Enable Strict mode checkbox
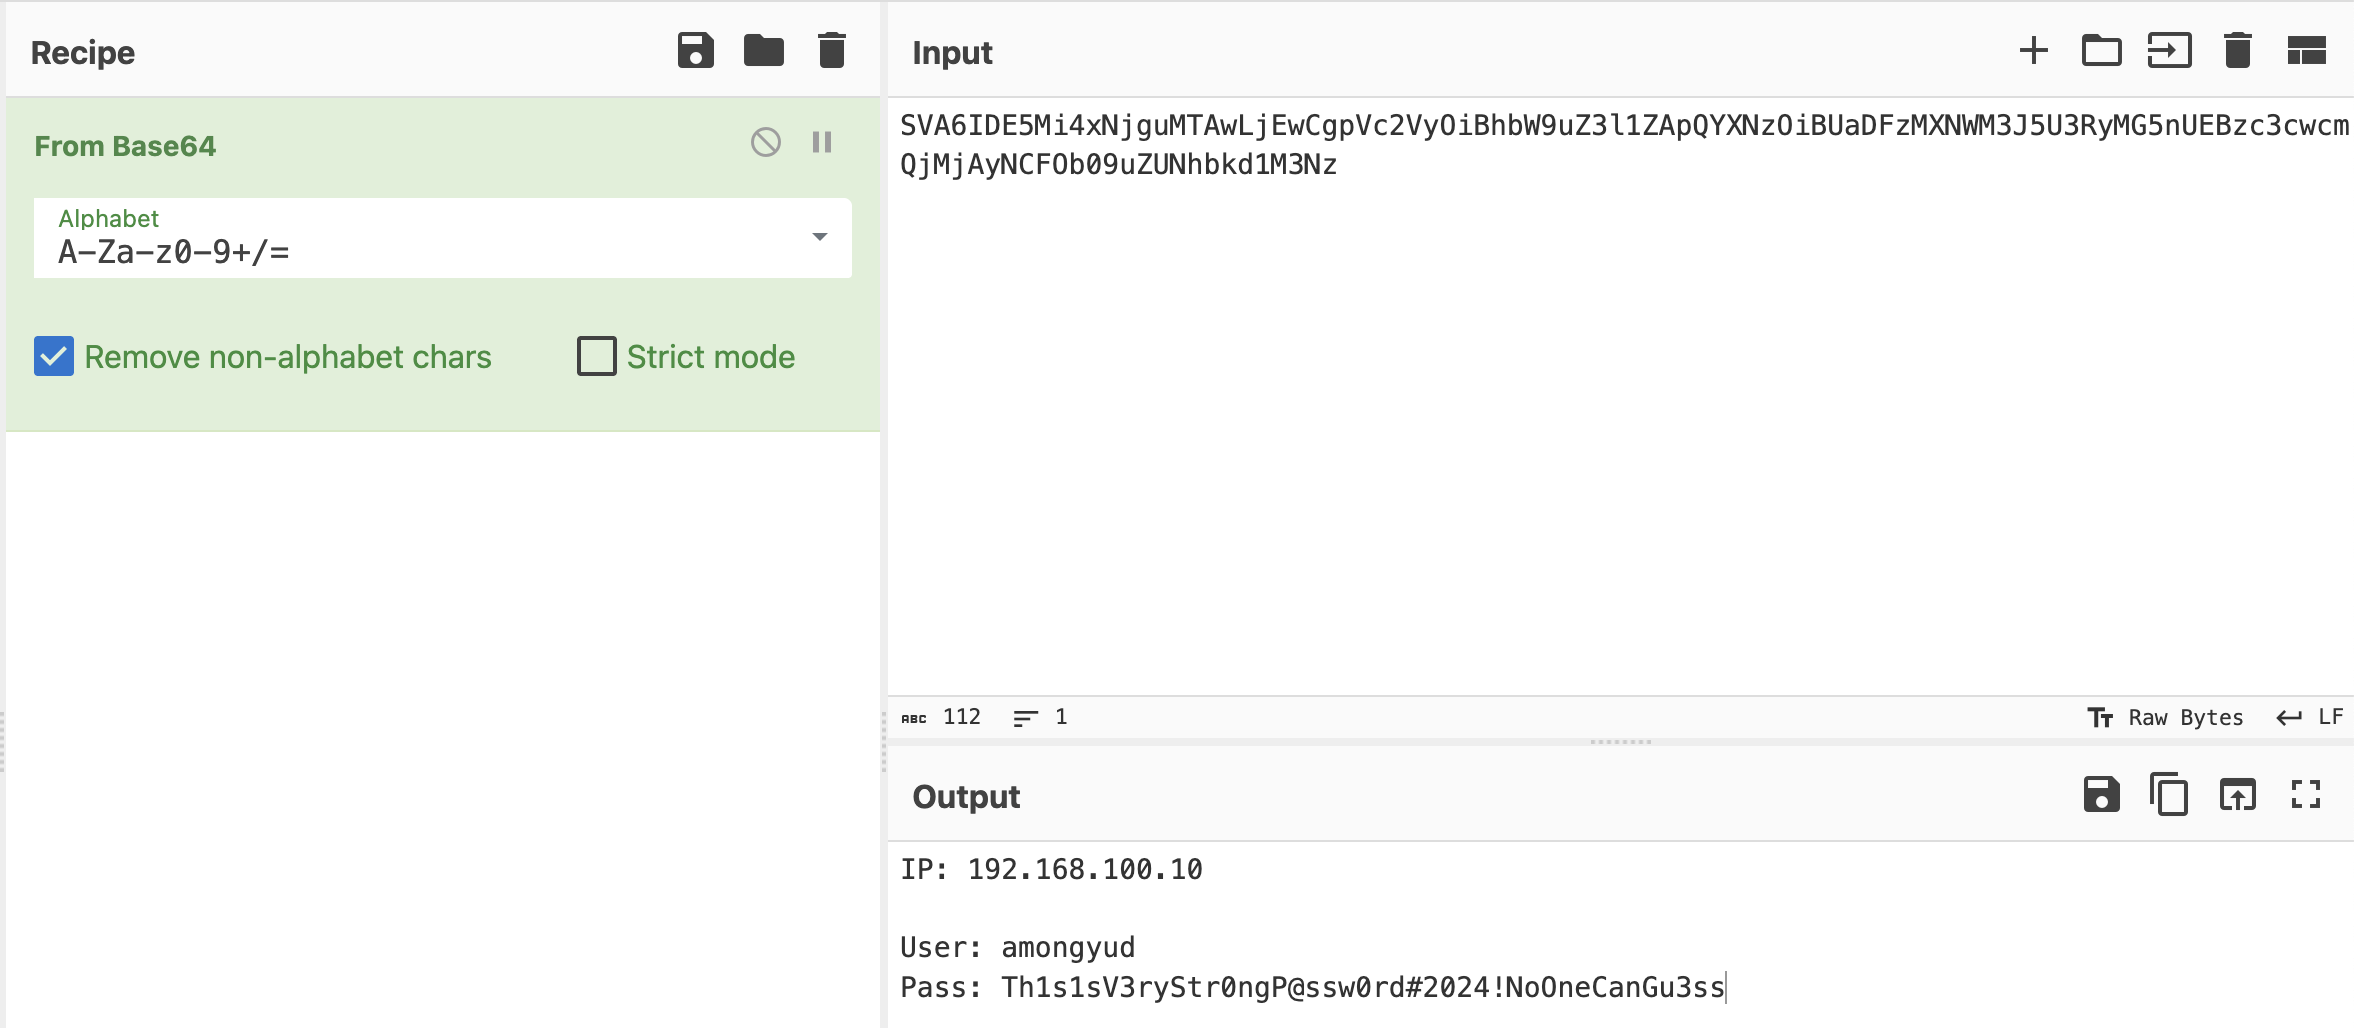The height and width of the screenshot is (1028, 2354). coord(597,357)
